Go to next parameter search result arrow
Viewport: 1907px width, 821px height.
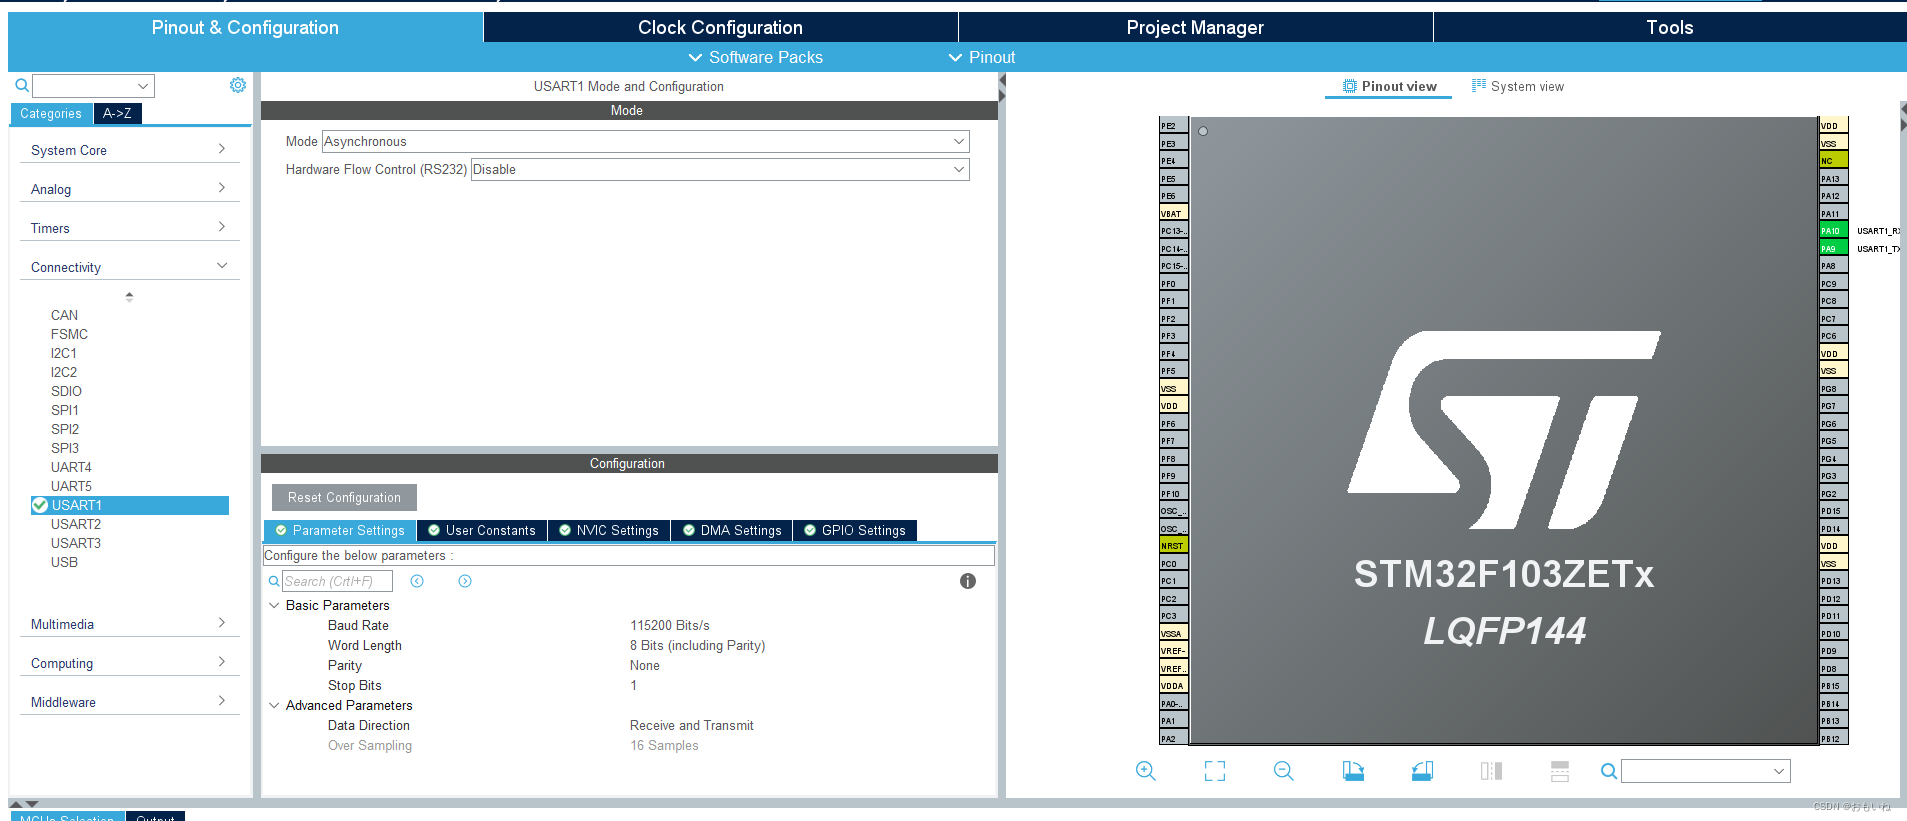[465, 581]
